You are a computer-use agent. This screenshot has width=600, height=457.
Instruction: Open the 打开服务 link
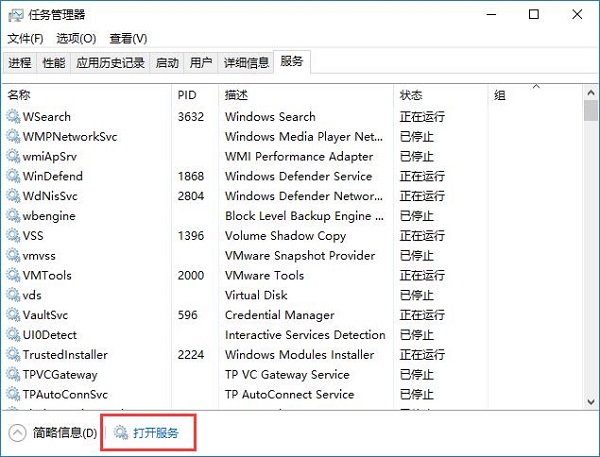pyautogui.click(x=156, y=433)
